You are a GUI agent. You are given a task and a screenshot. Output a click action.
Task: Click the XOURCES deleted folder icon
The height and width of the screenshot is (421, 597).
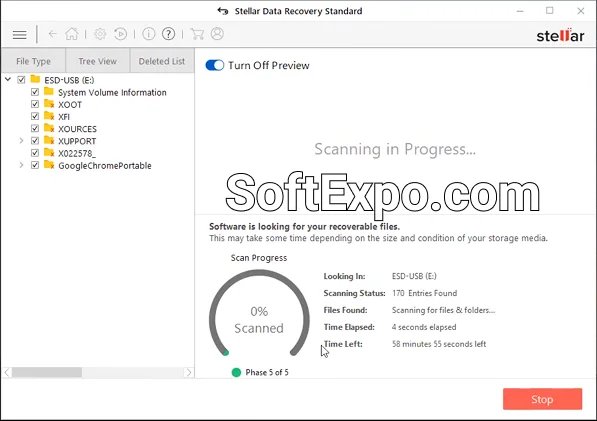coord(49,128)
